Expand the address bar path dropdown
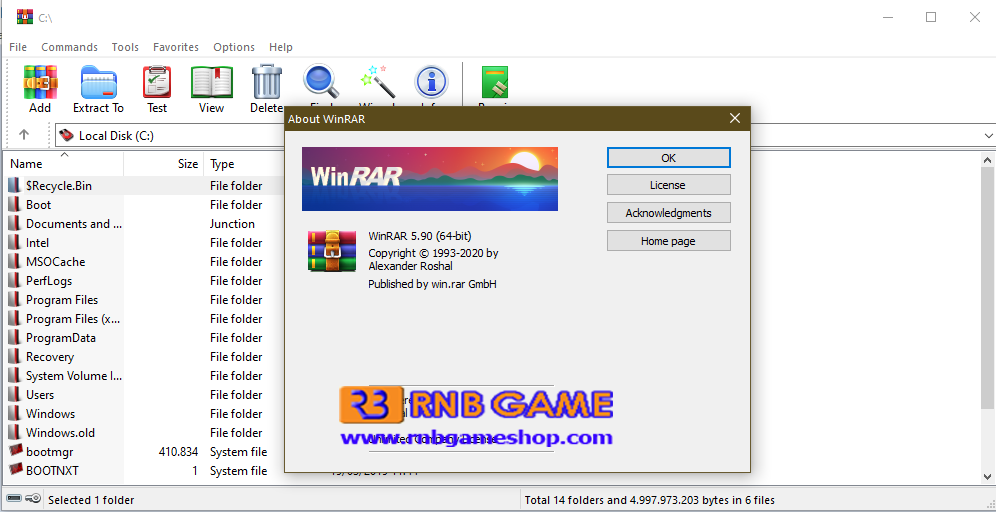 [988, 135]
